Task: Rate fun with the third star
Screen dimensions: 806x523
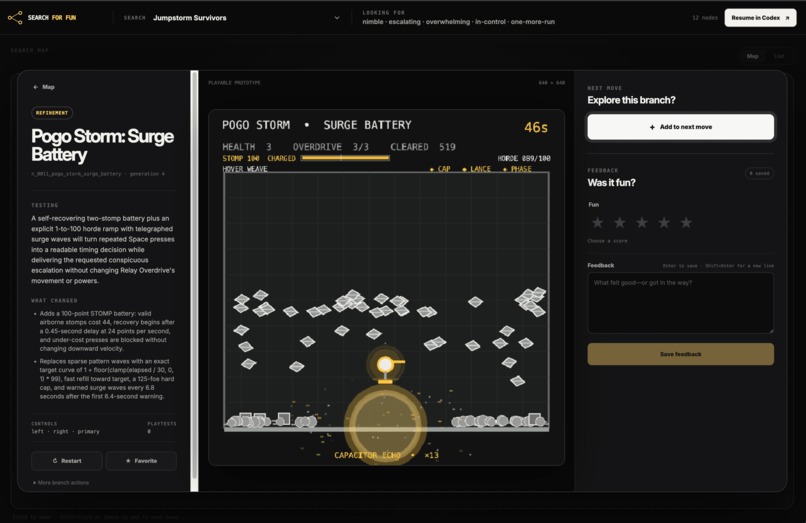Action: pos(642,222)
